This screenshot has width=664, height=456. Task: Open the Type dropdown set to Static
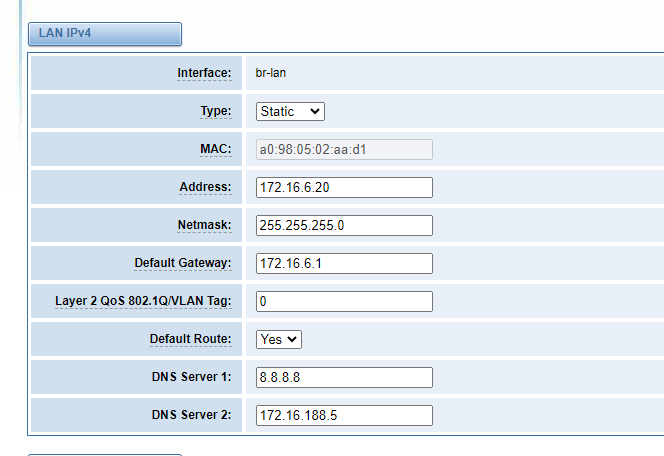pyautogui.click(x=290, y=111)
